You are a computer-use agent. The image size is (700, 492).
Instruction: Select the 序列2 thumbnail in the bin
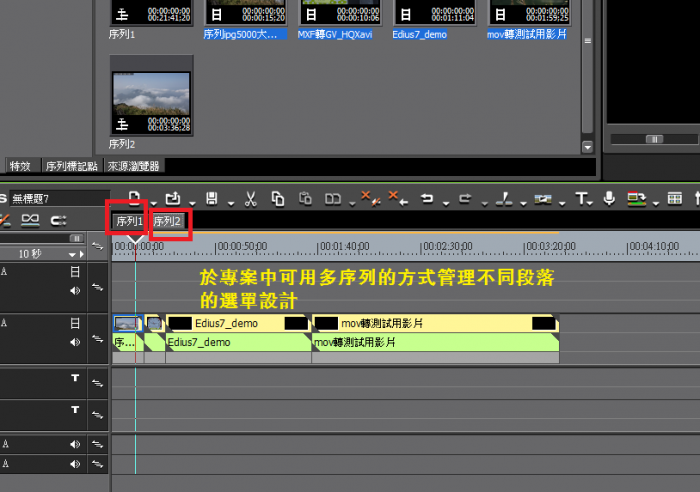[x=150, y=102]
